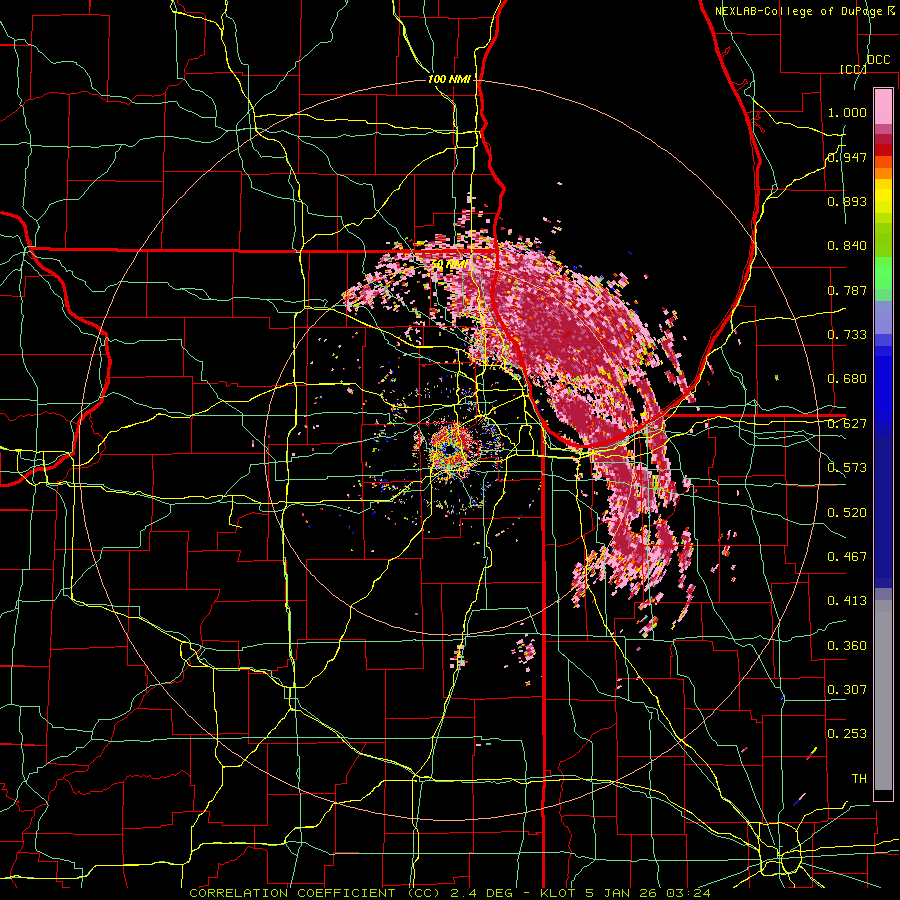Select the 0.360 legend value

(847, 646)
